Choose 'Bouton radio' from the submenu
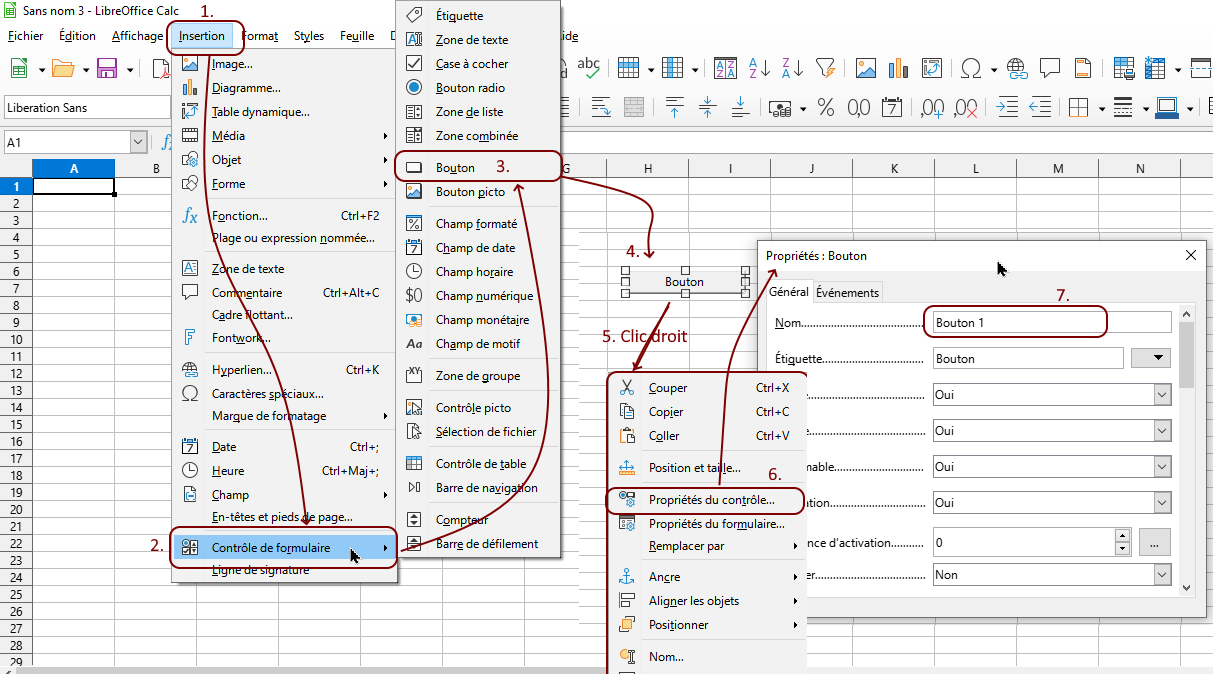 470,88
